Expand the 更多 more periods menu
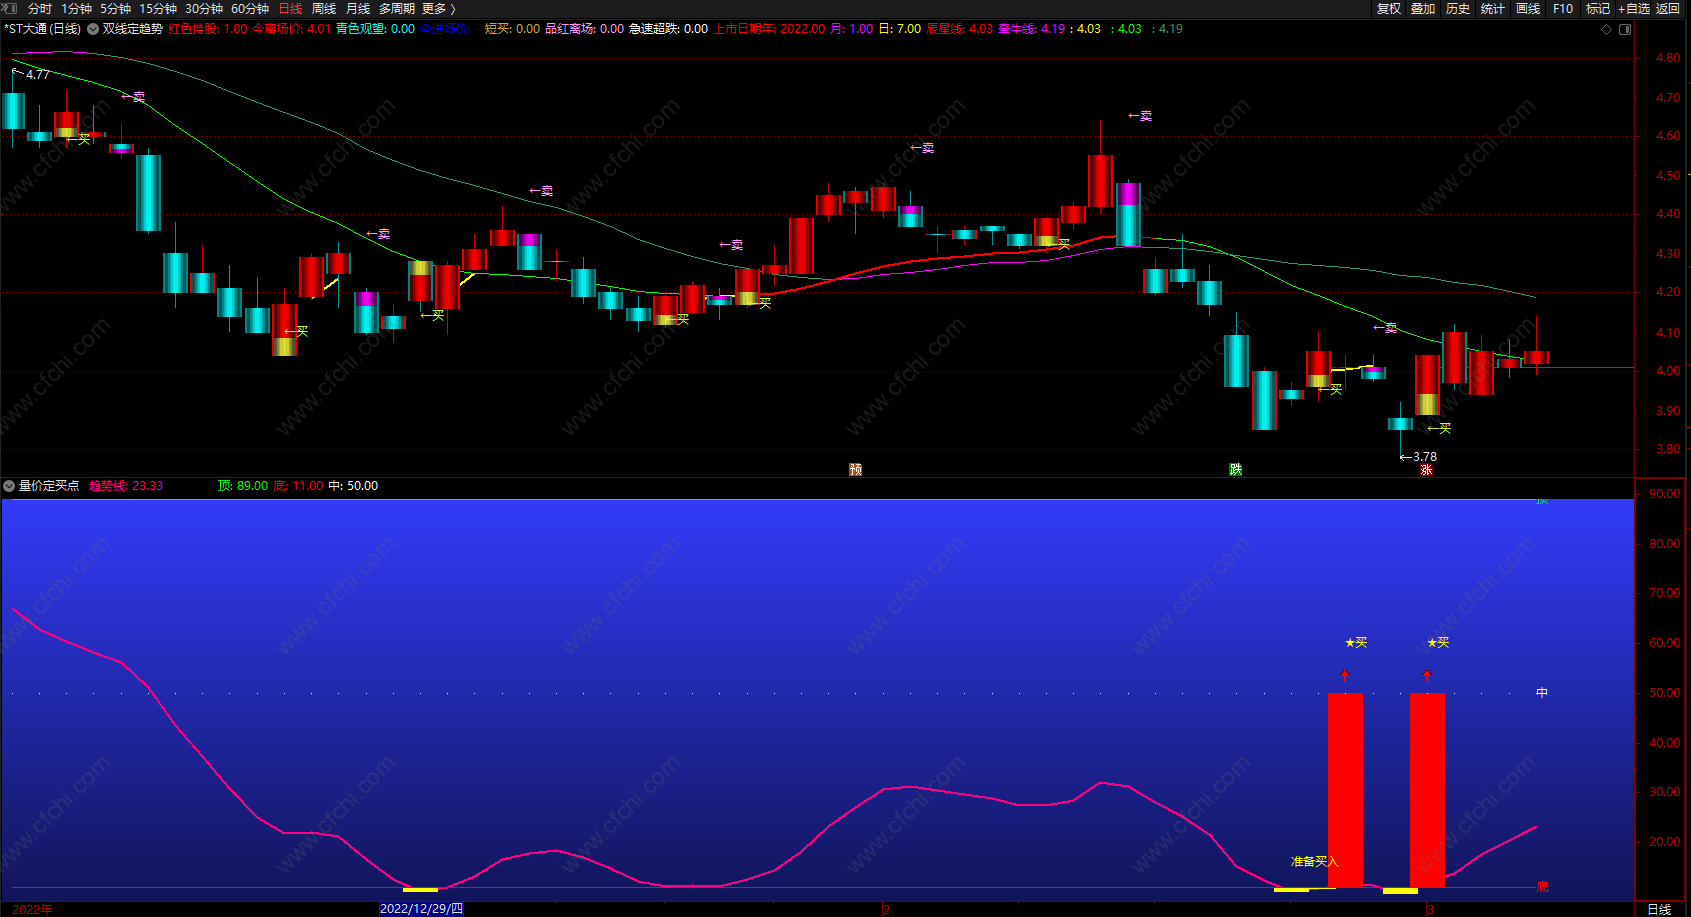The width and height of the screenshot is (1691, 917). tap(439, 9)
